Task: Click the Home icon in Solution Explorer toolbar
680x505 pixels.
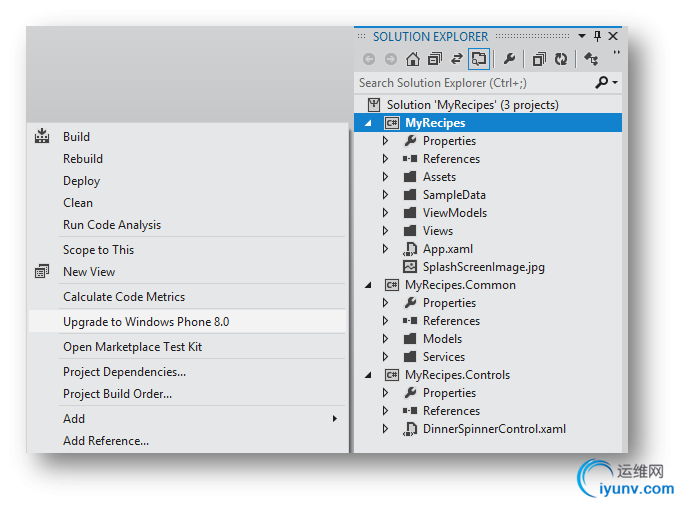Action: [412, 59]
